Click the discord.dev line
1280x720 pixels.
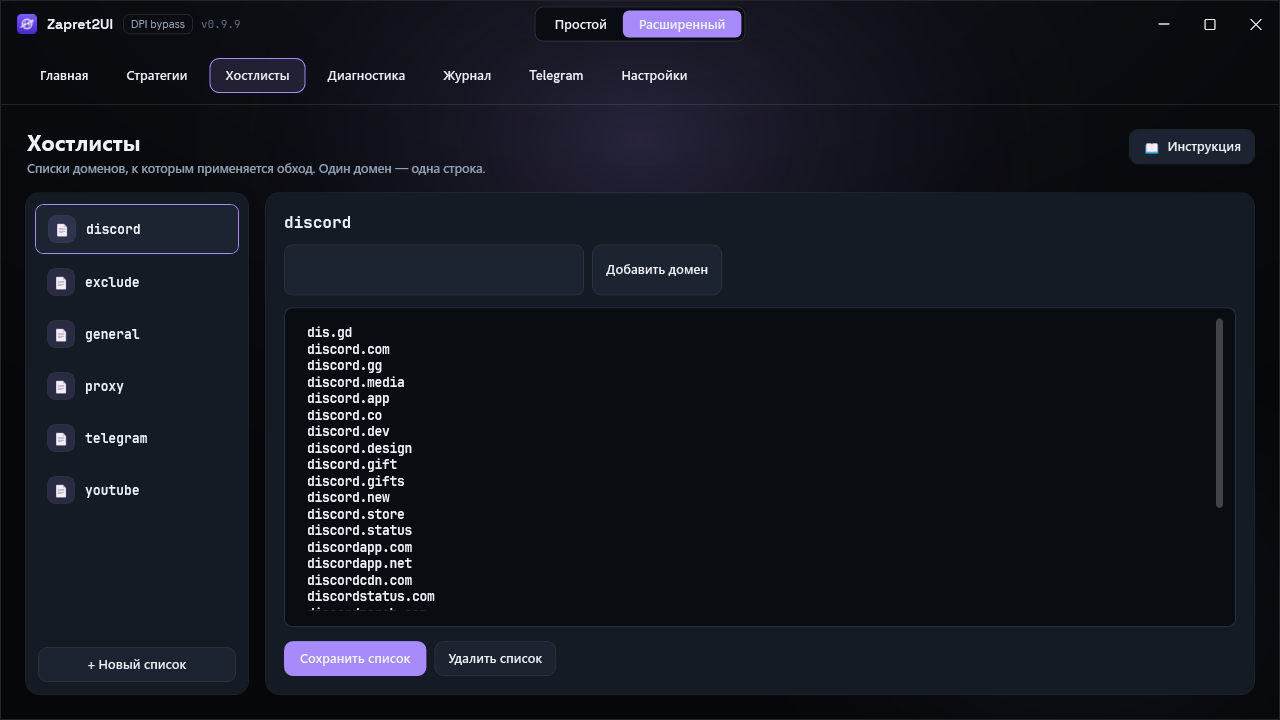pos(348,432)
